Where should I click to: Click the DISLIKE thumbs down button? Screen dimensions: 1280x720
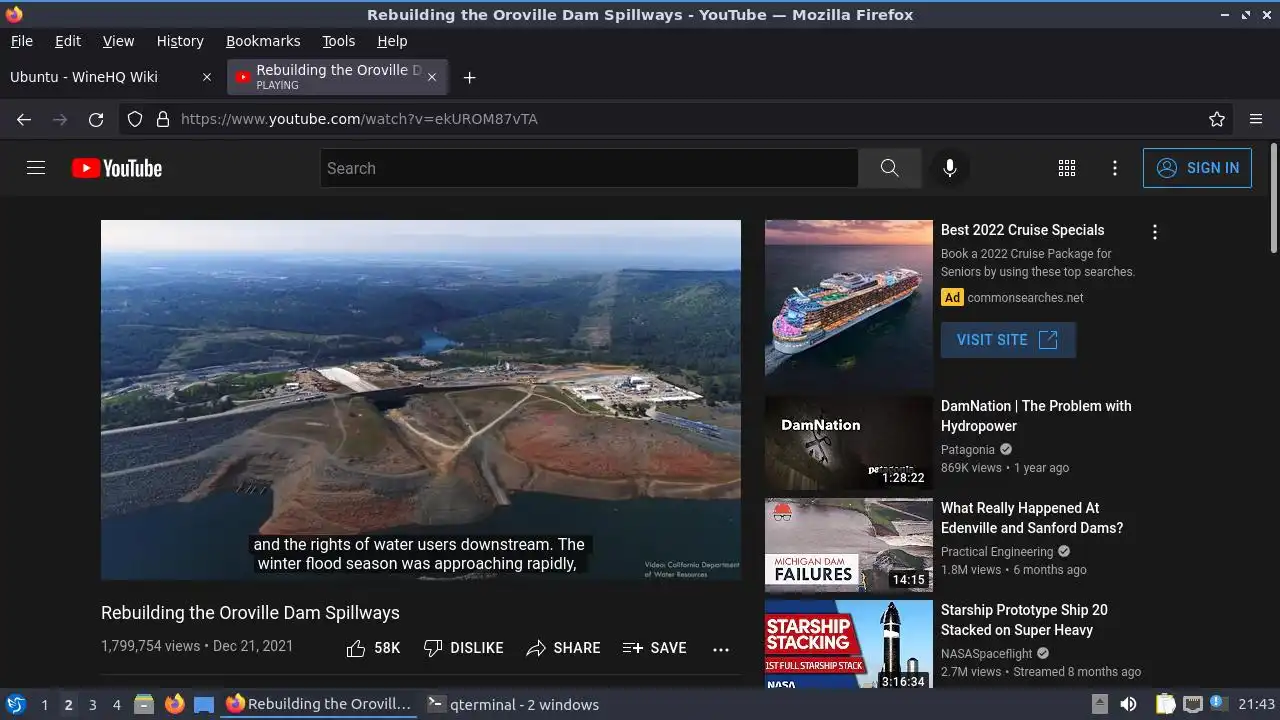[463, 648]
